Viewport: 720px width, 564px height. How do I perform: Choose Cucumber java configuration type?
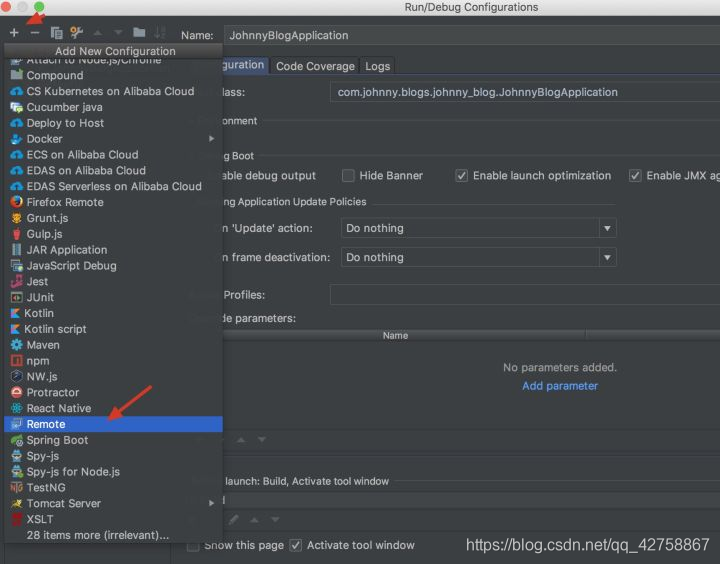(x=113, y=107)
